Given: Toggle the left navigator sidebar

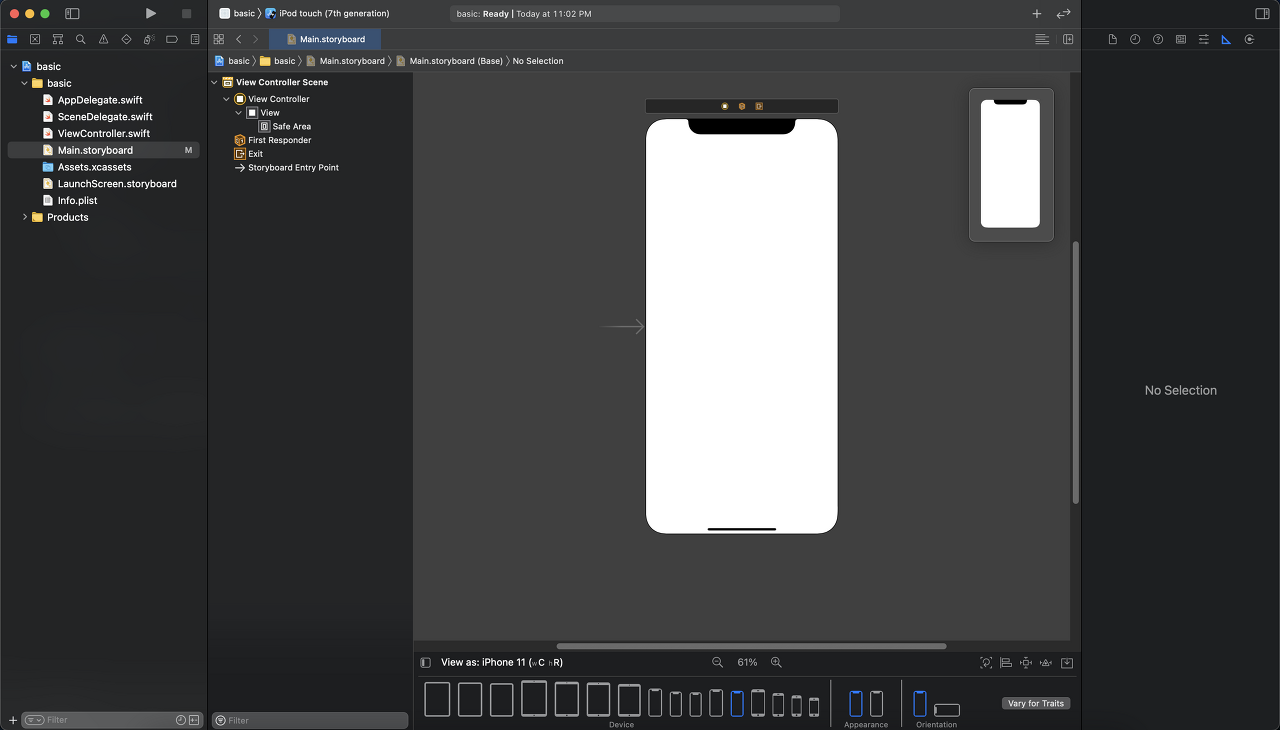Looking at the screenshot, I should pos(72,13).
